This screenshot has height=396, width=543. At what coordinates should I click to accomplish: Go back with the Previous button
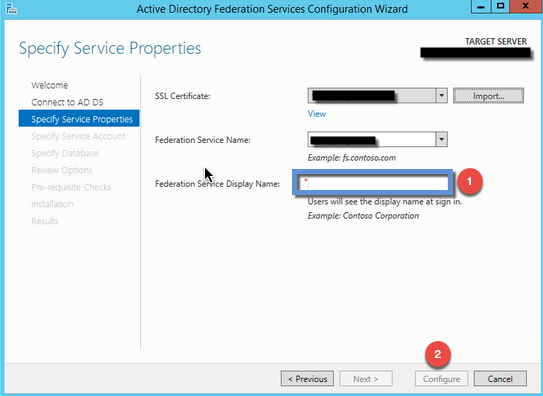[308, 379]
